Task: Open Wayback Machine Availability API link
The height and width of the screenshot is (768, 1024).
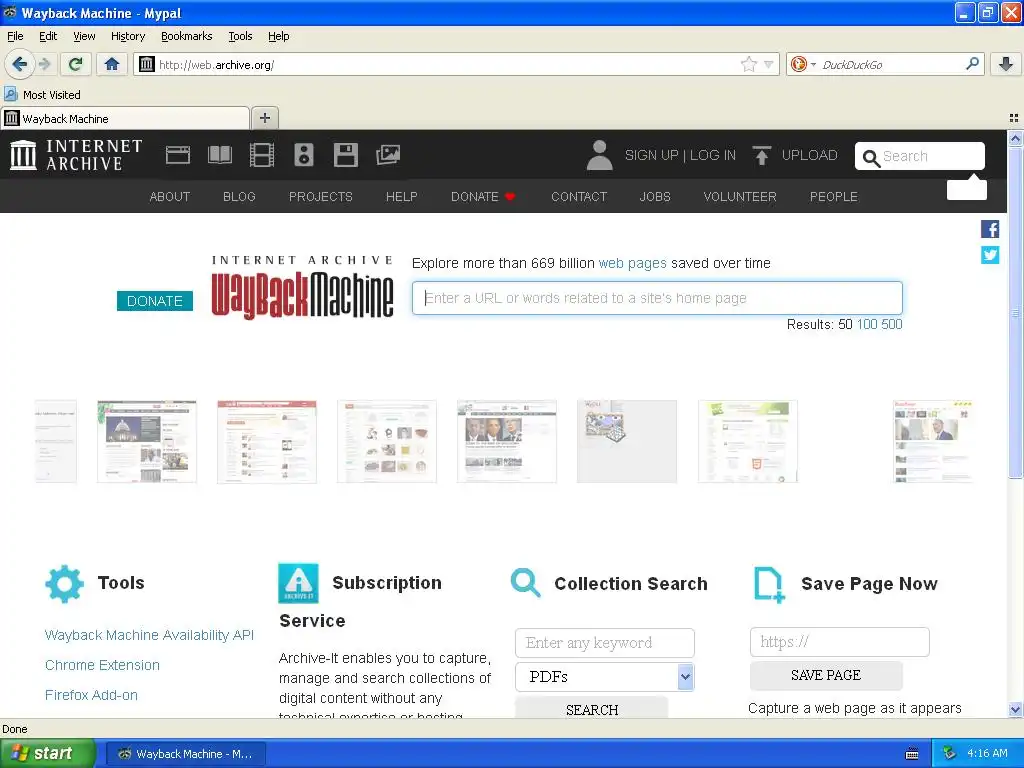Action: 150,635
